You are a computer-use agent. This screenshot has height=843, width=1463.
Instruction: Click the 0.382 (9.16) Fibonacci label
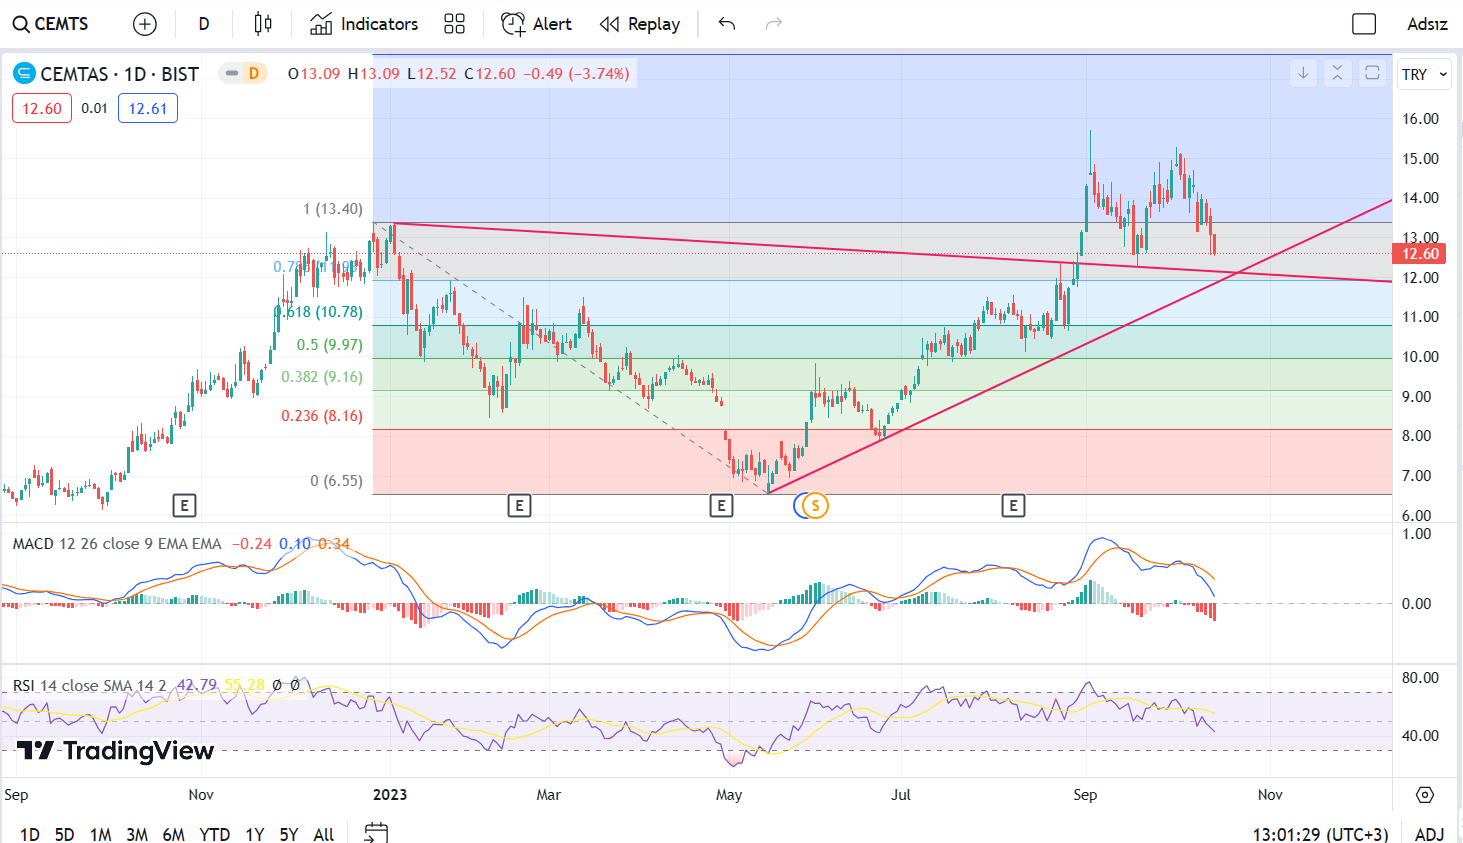pos(322,377)
